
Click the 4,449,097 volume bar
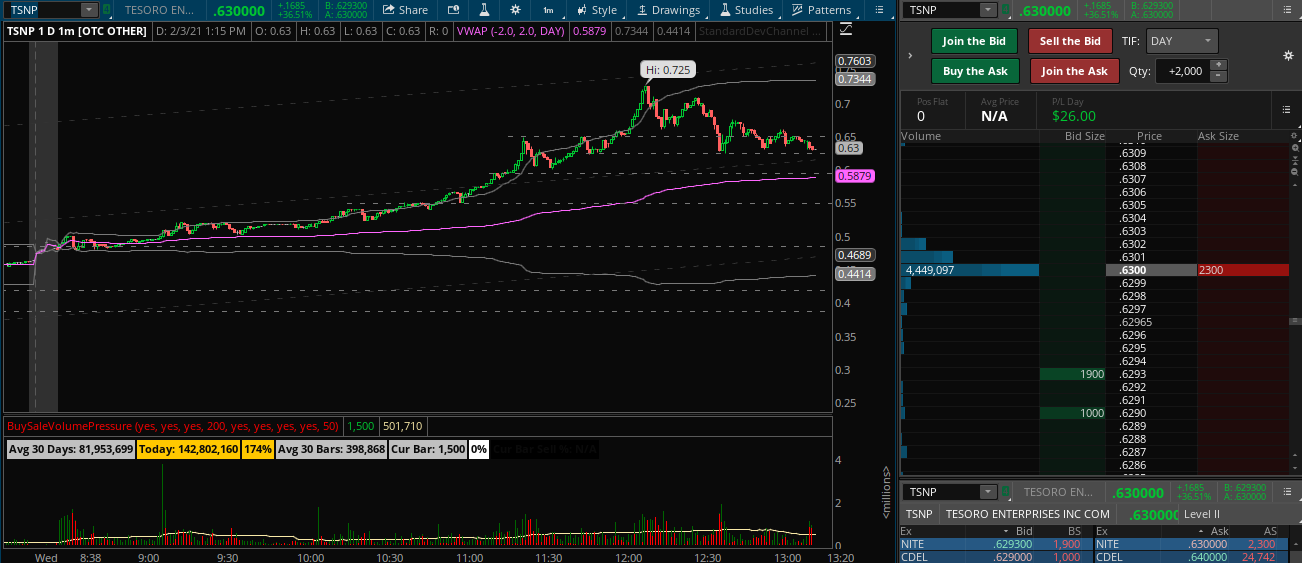point(970,270)
